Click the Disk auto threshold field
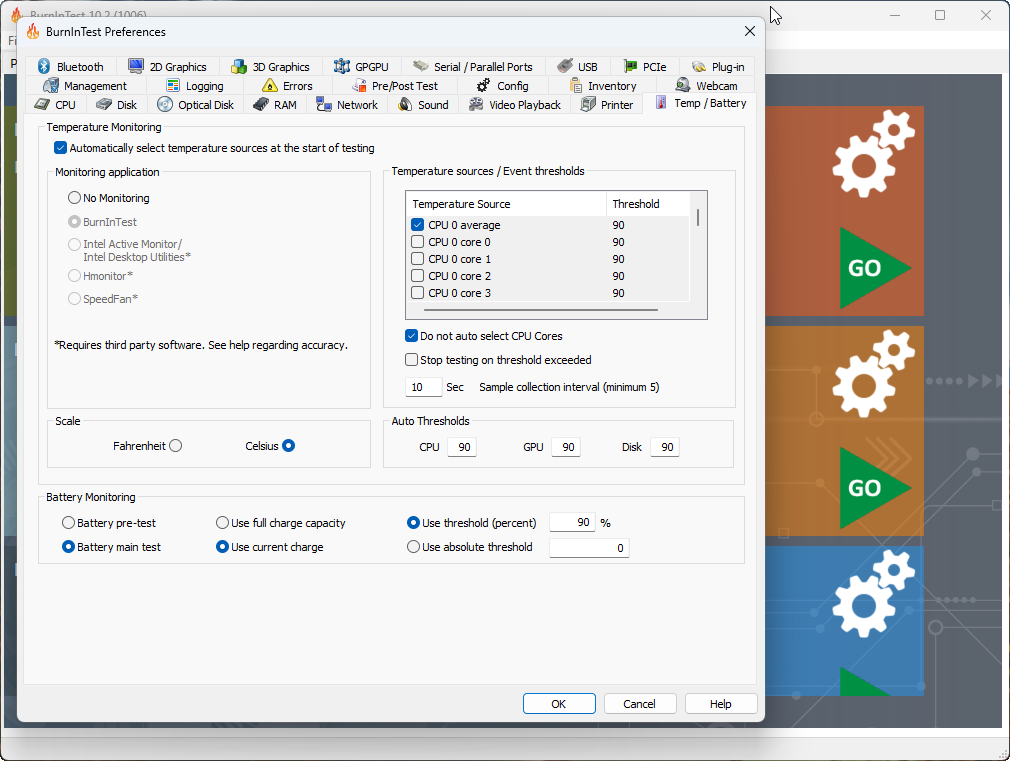Image resolution: width=1010 pixels, height=761 pixels. (x=665, y=447)
